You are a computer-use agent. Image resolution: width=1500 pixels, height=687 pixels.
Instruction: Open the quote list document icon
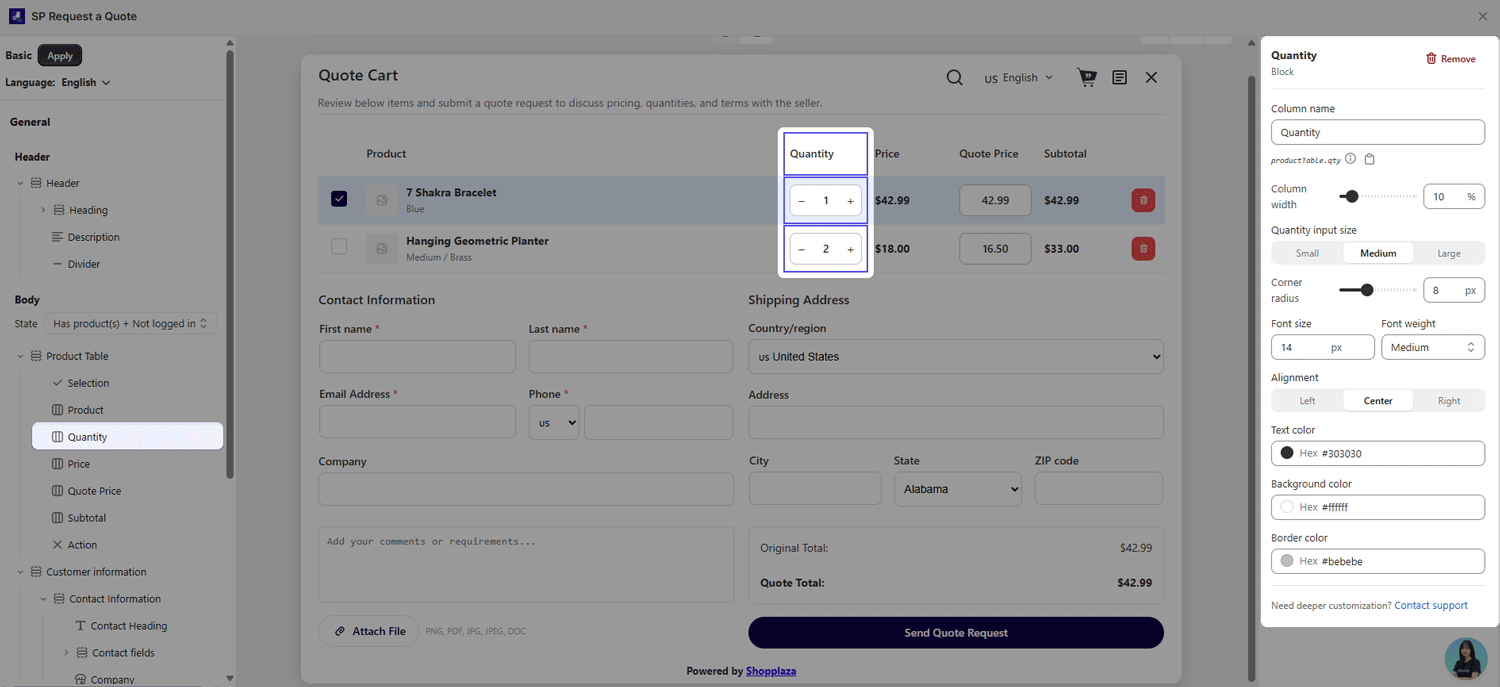point(1120,77)
